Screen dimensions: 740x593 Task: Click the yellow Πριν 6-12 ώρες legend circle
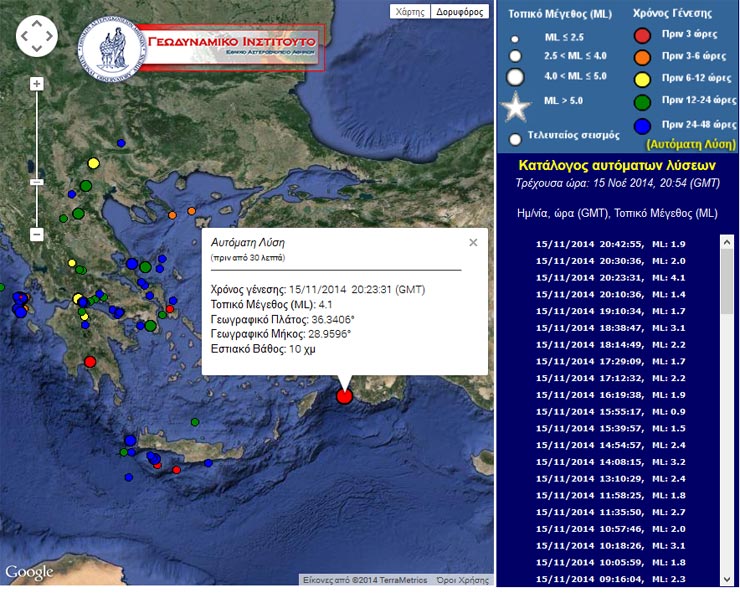[x=642, y=79]
